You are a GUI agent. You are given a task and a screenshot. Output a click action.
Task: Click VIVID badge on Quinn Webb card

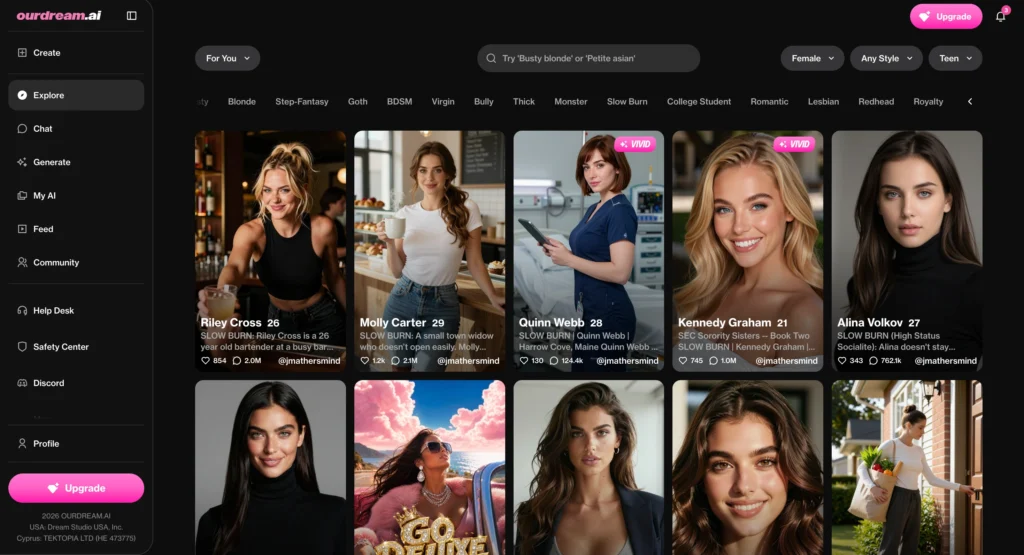[635, 144]
